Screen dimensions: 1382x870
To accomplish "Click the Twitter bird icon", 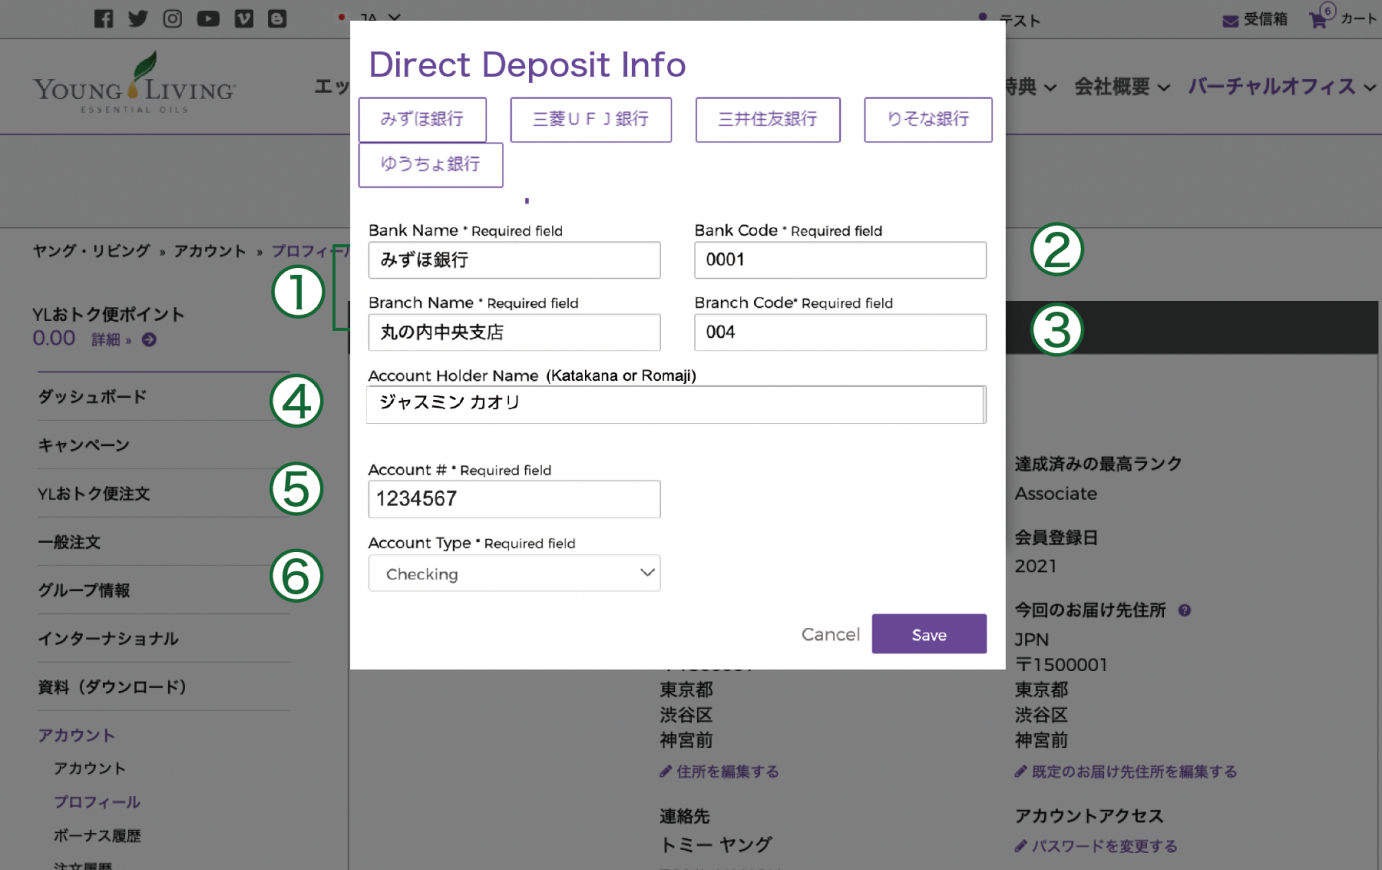I will tap(138, 19).
